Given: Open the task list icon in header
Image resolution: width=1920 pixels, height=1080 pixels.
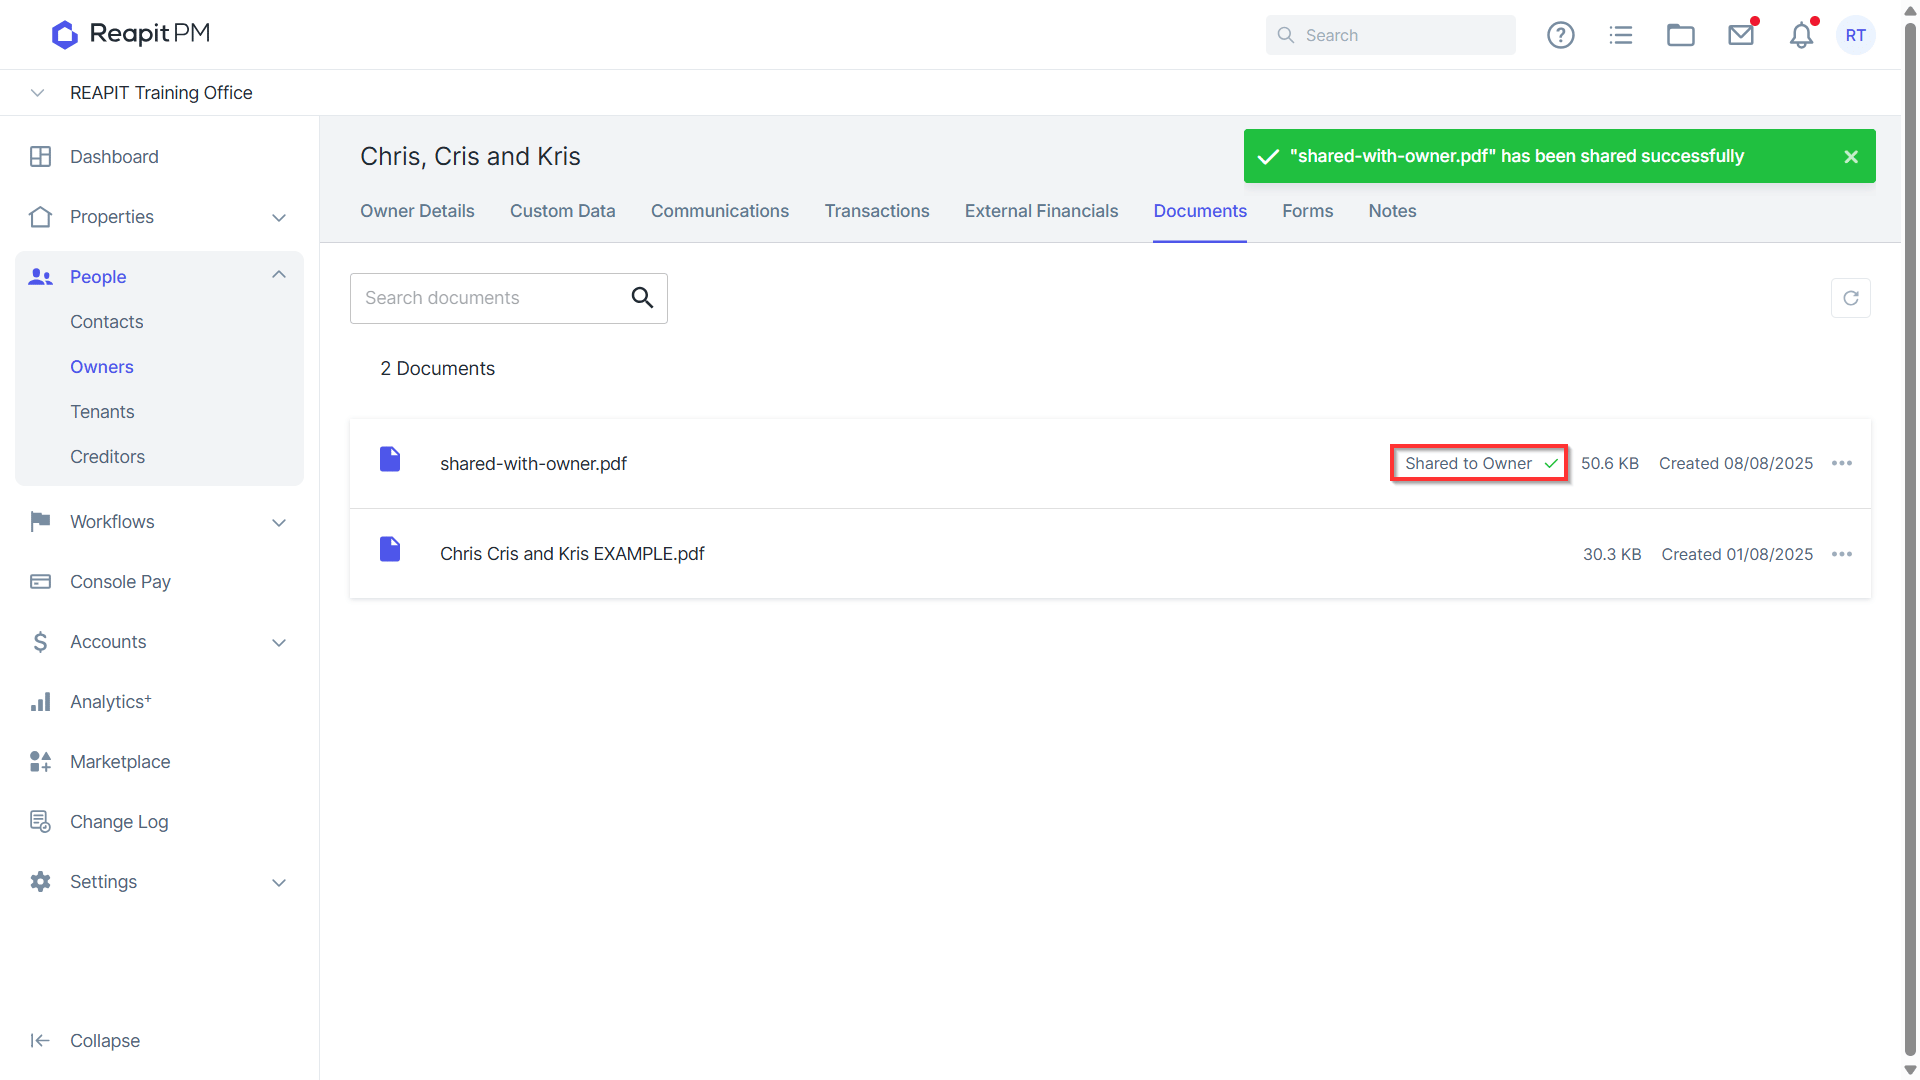Looking at the screenshot, I should tap(1621, 35).
